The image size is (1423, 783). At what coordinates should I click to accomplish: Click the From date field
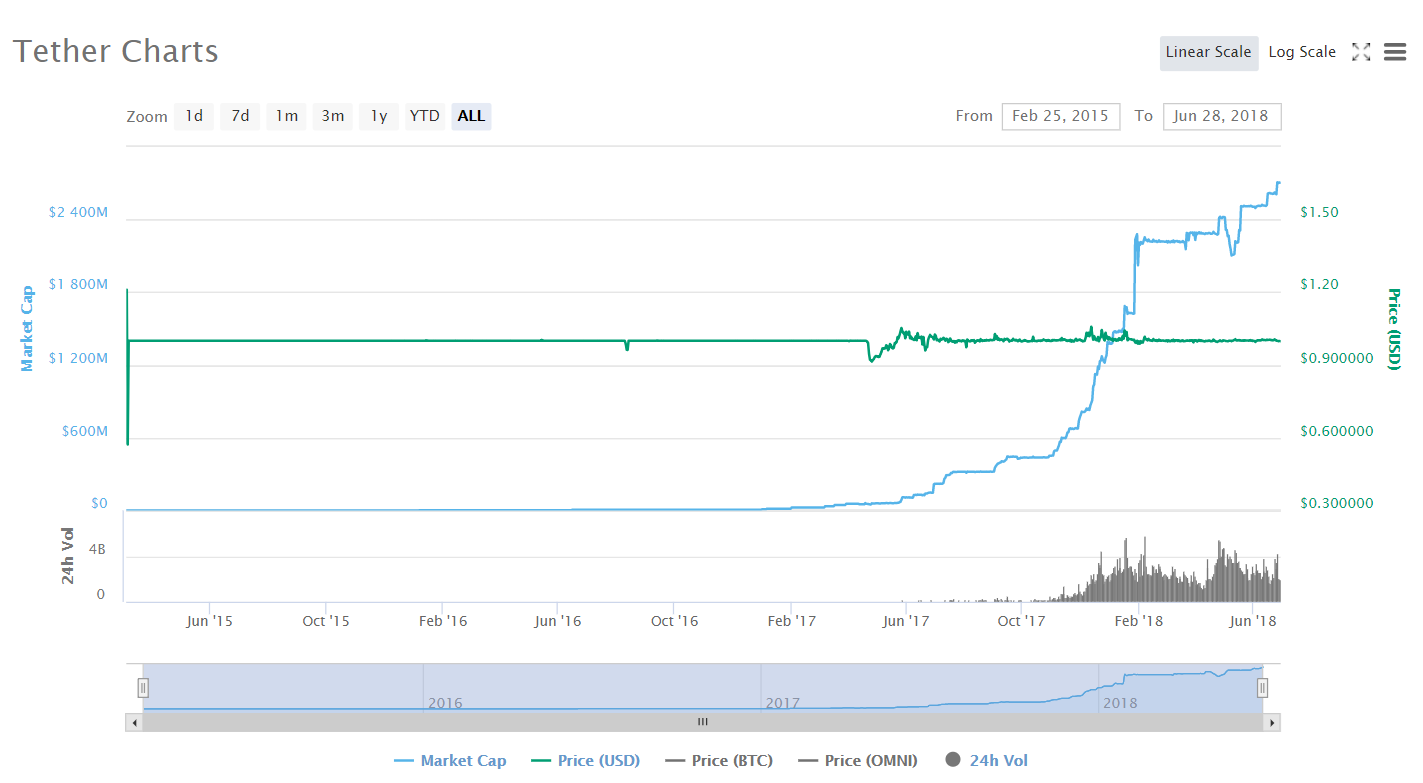1060,116
